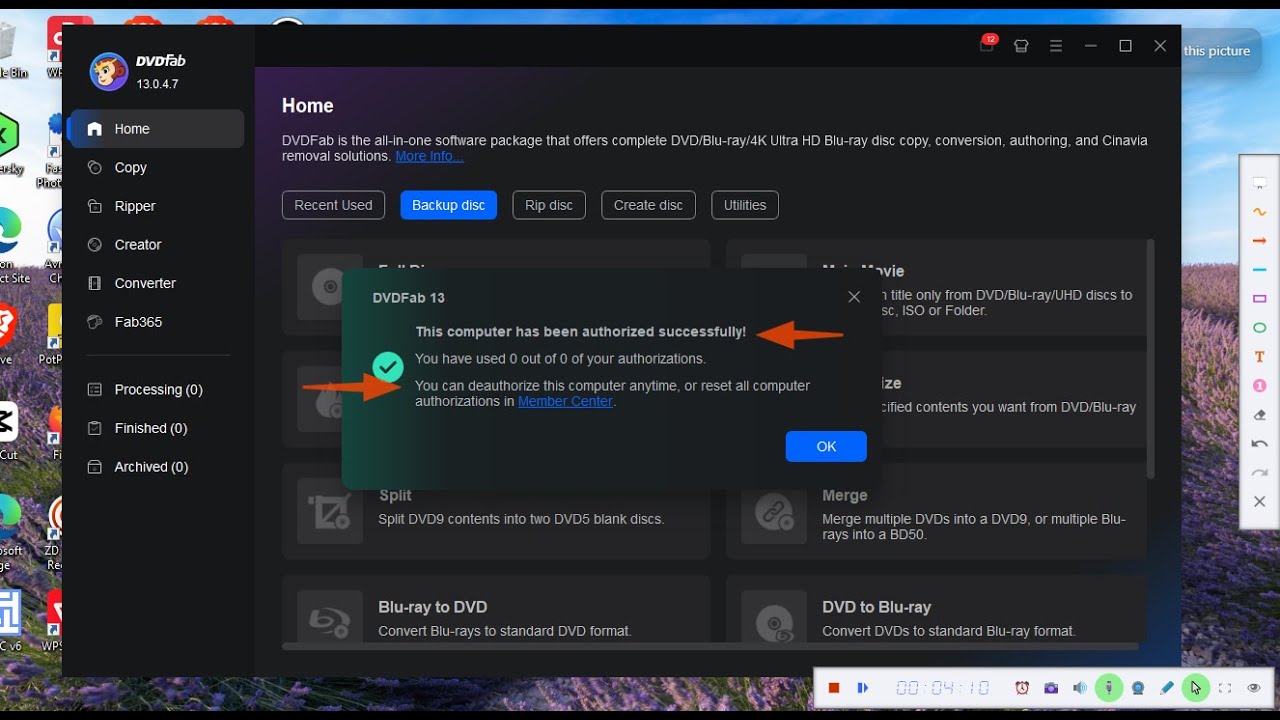This screenshot has width=1280, height=720.
Task: Click the Ripper icon in sidebar
Action: point(95,206)
